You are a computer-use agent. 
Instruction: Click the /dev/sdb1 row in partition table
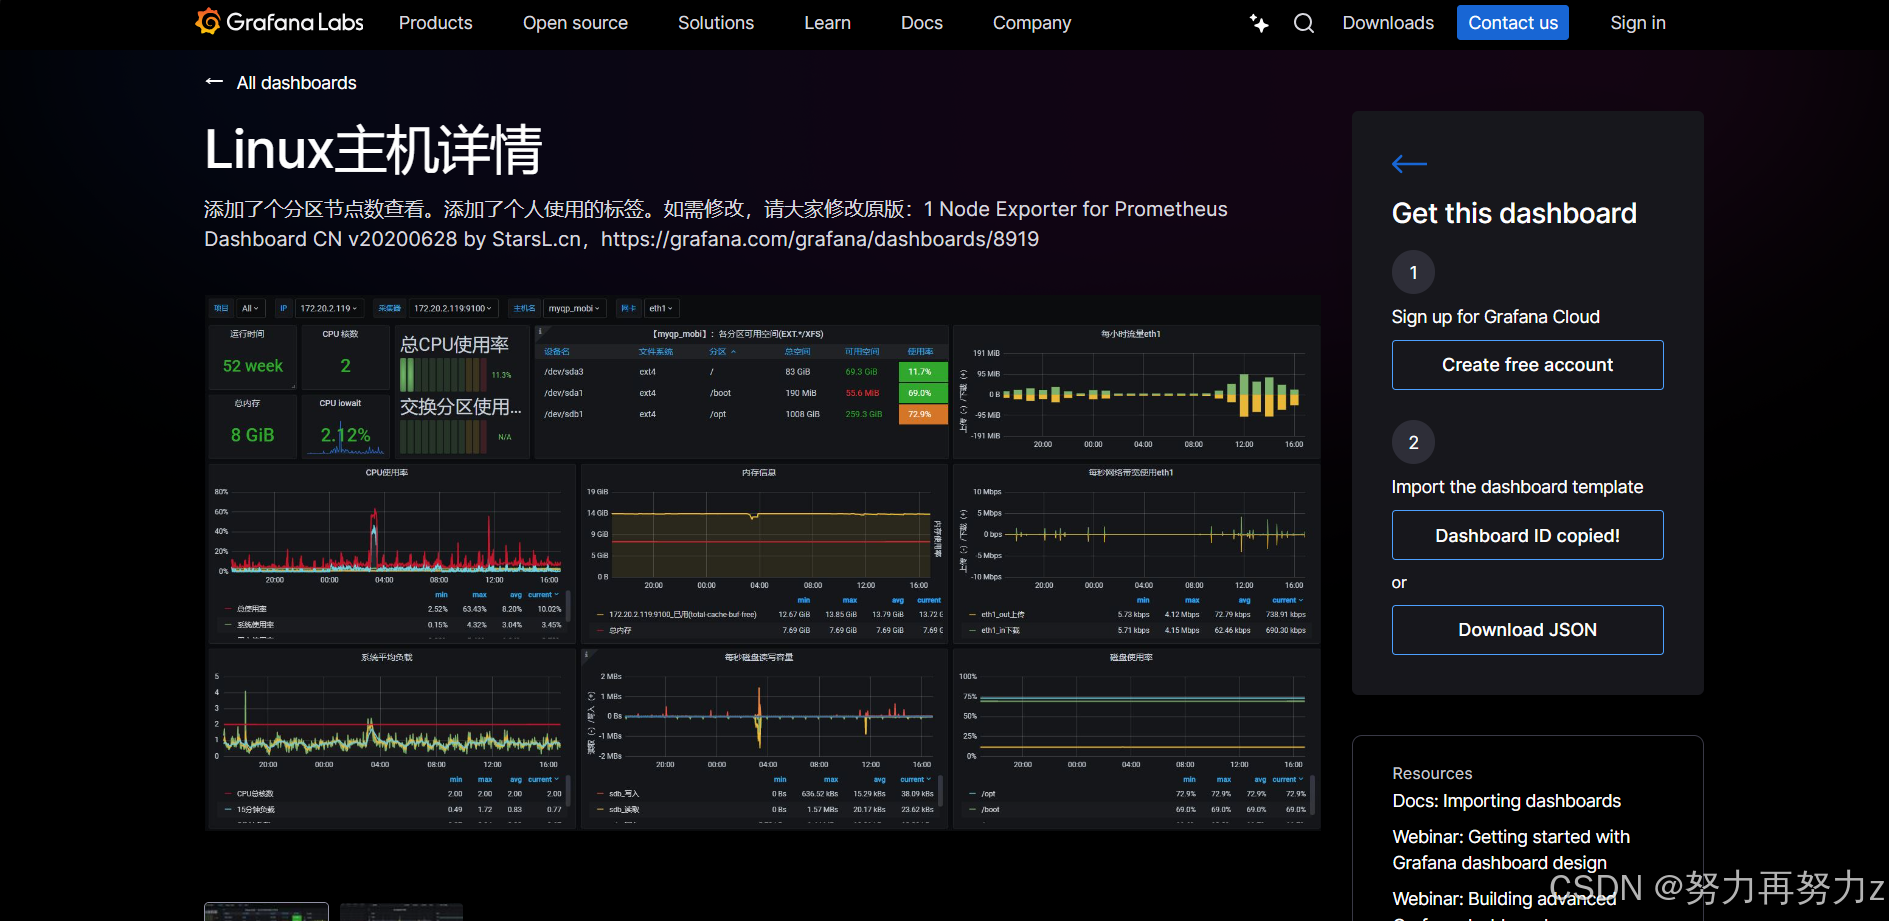click(741, 414)
